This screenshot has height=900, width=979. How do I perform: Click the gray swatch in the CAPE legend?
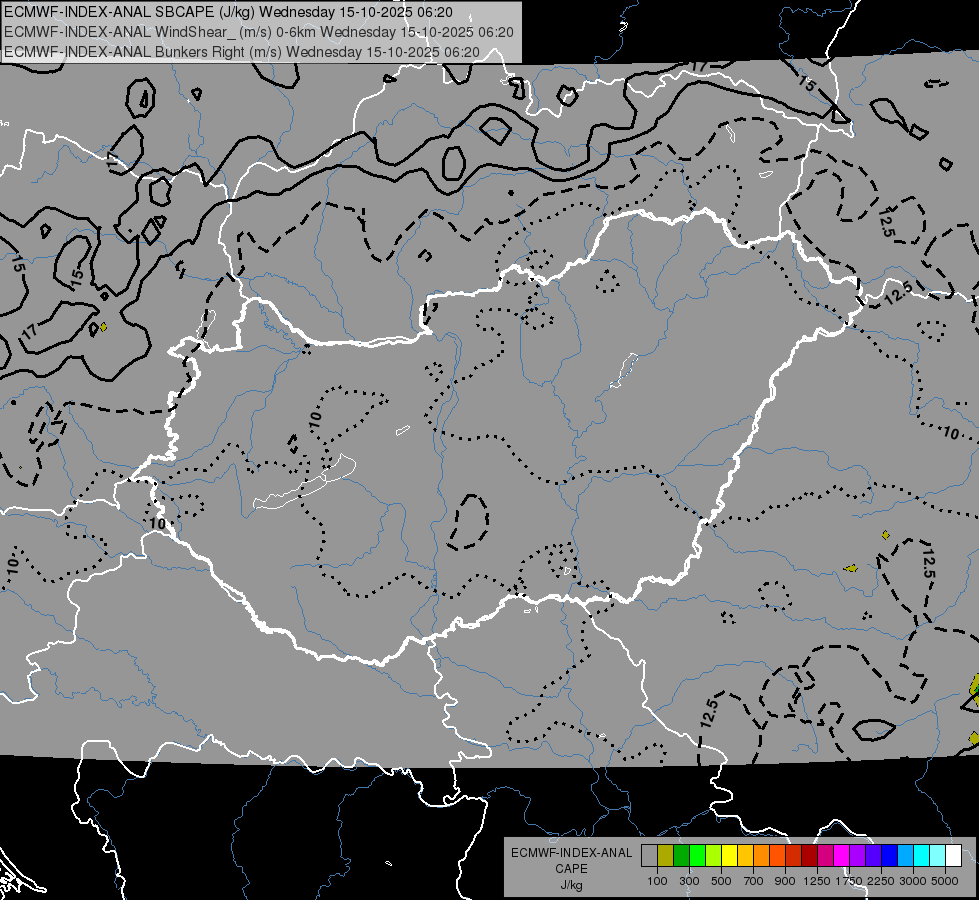(x=649, y=856)
